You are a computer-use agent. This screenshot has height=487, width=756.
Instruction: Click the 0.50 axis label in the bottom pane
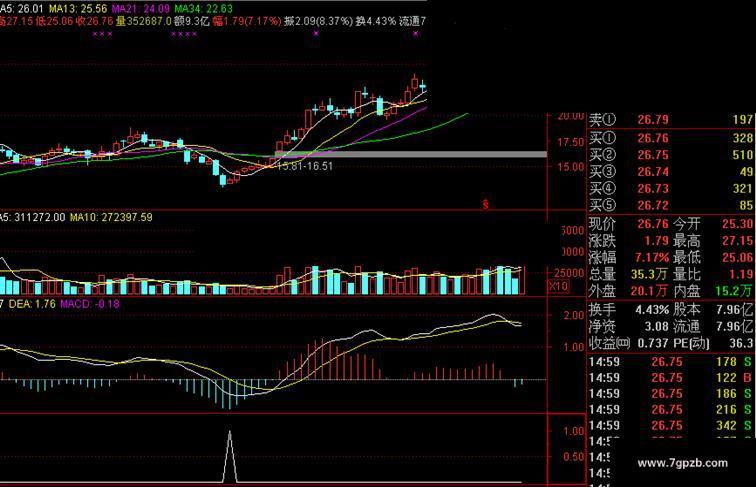click(x=574, y=457)
